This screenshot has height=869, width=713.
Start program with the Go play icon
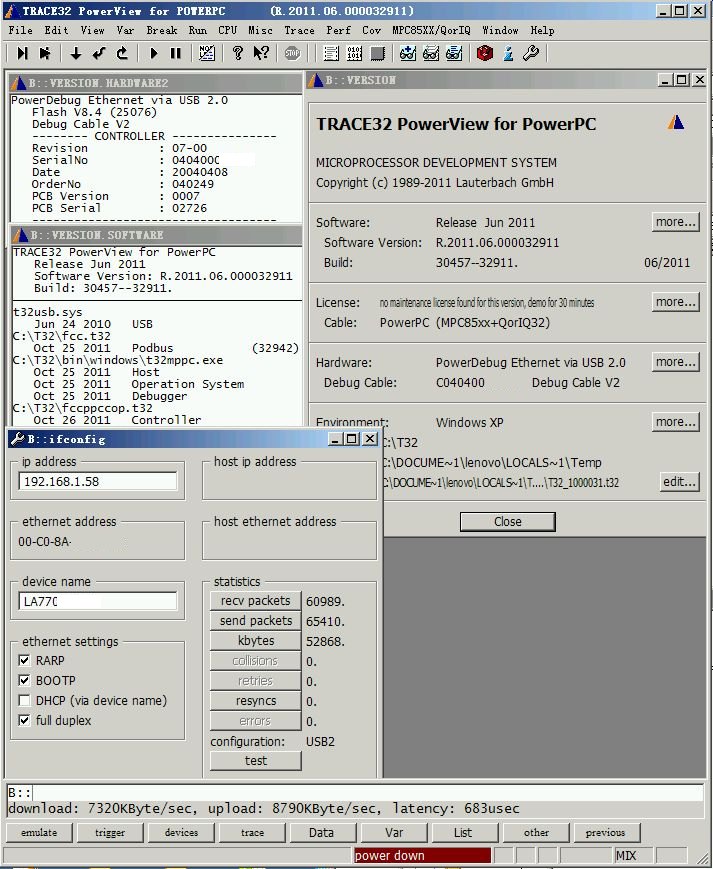tap(153, 53)
